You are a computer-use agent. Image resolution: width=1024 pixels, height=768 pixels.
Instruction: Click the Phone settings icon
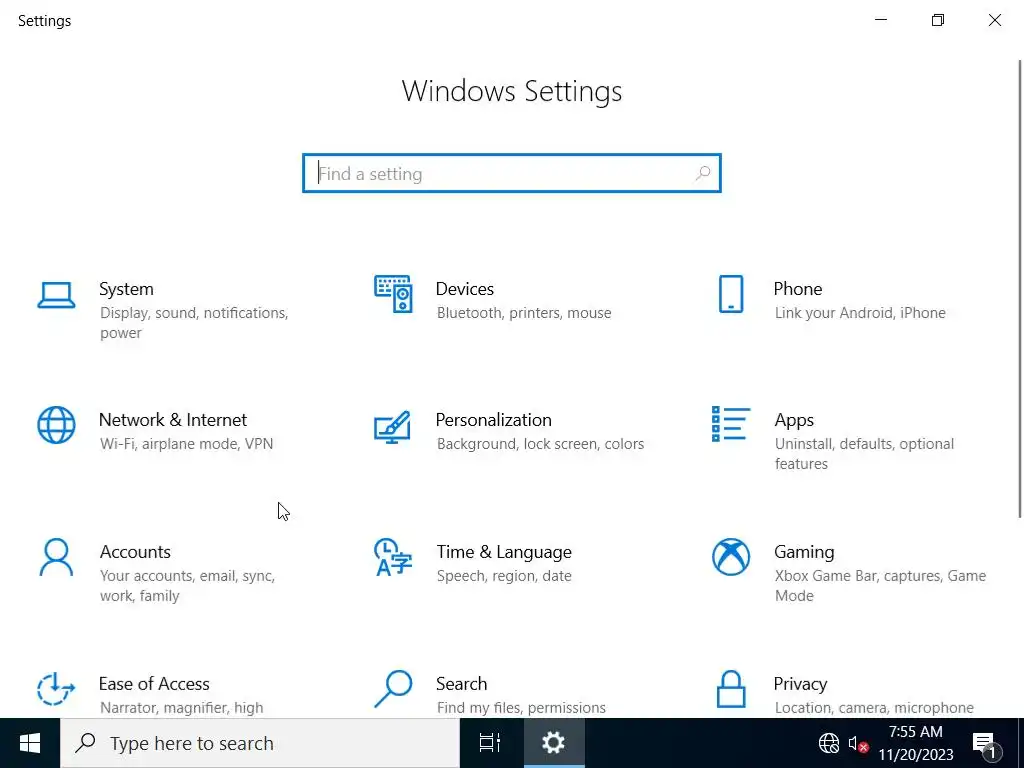(x=731, y=294)
